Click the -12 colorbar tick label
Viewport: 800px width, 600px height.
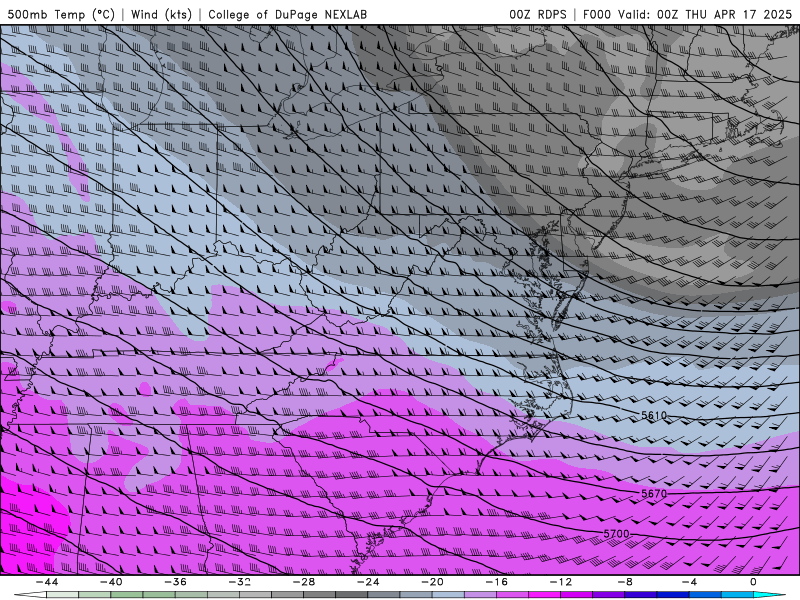[x=561, y=582]
